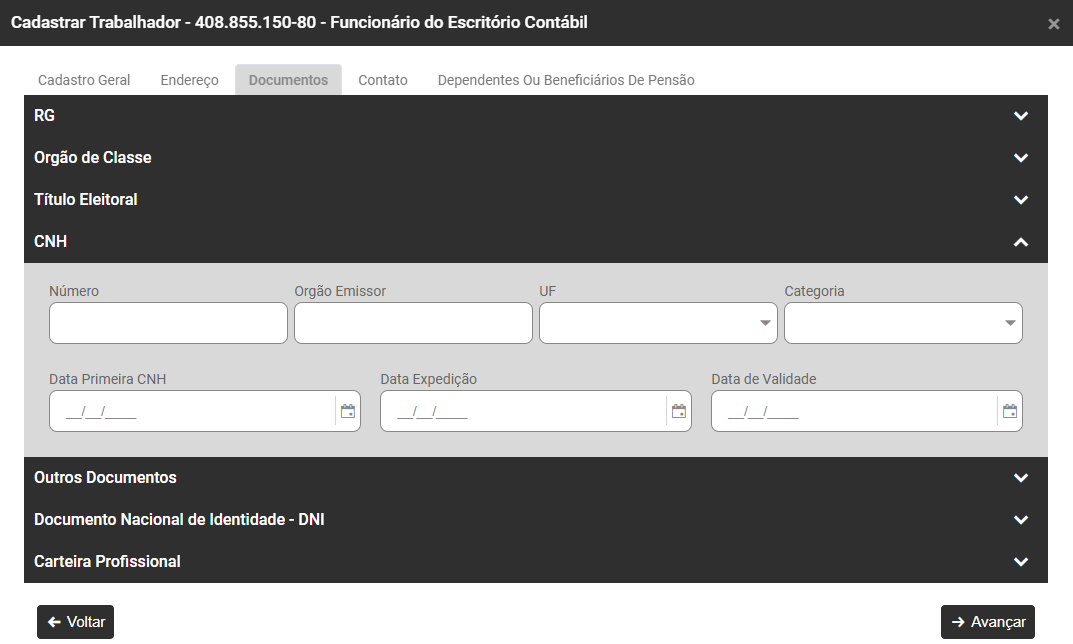Collapse the CNH section
The height and width of the screenshot is (644, 1073).
click(1020, 242)
